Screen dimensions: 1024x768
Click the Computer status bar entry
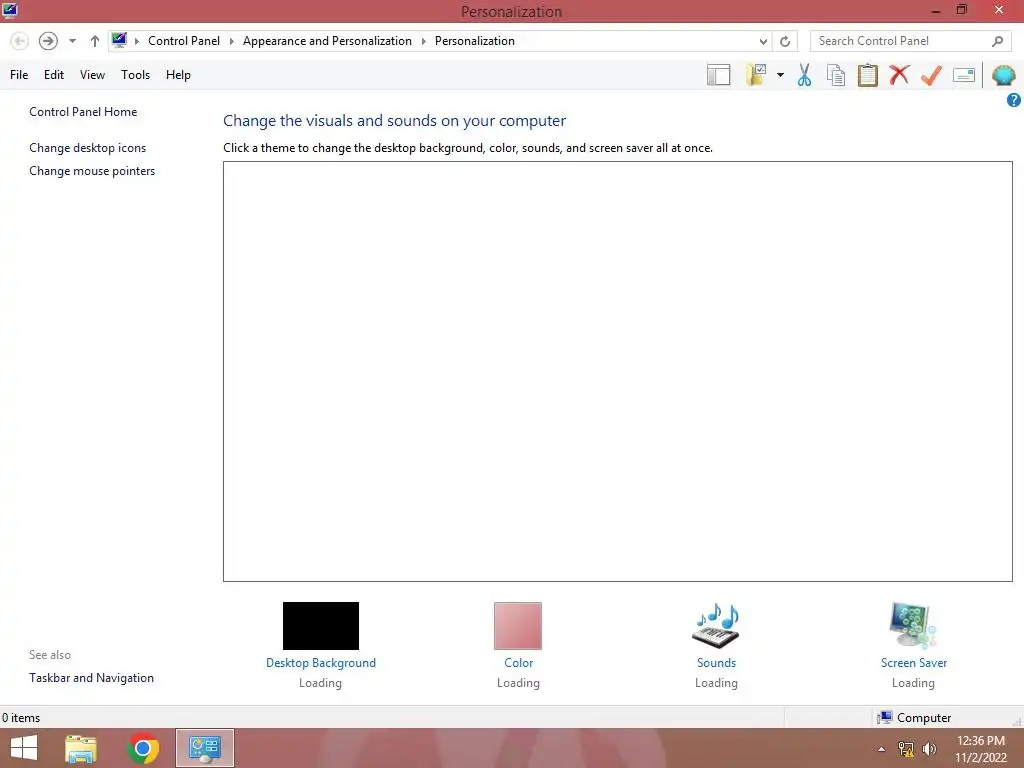tap(914, 718)
